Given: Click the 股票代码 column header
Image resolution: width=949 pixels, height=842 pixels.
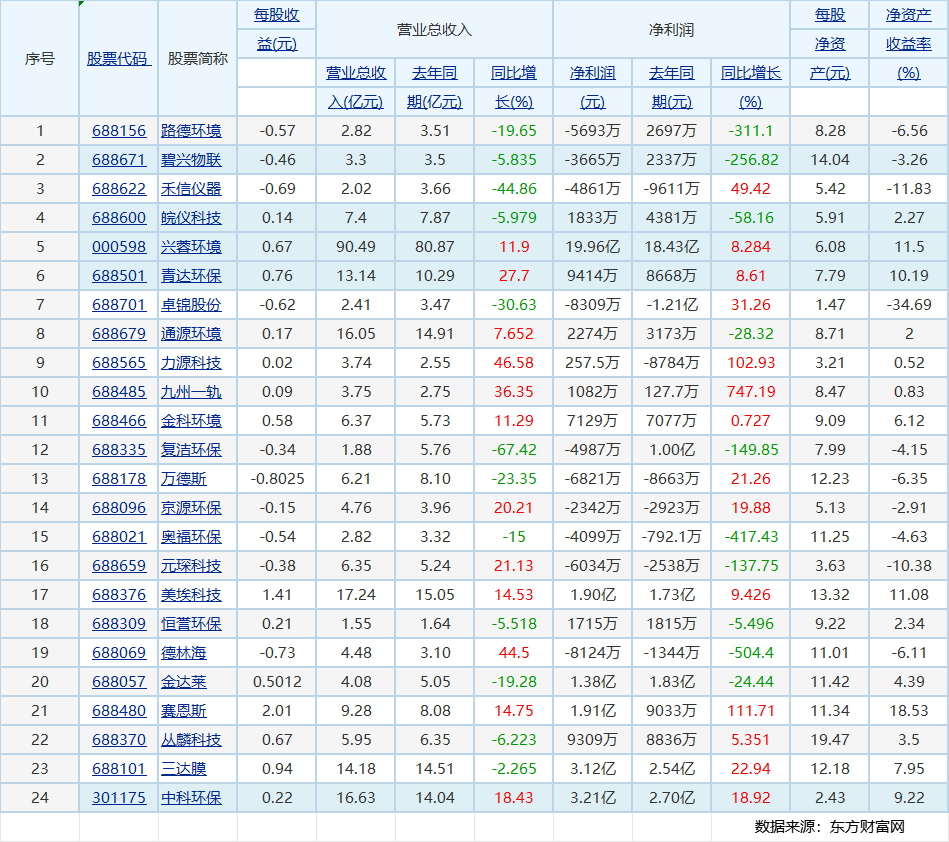Looking at the screenshot, I should (118, 58).
